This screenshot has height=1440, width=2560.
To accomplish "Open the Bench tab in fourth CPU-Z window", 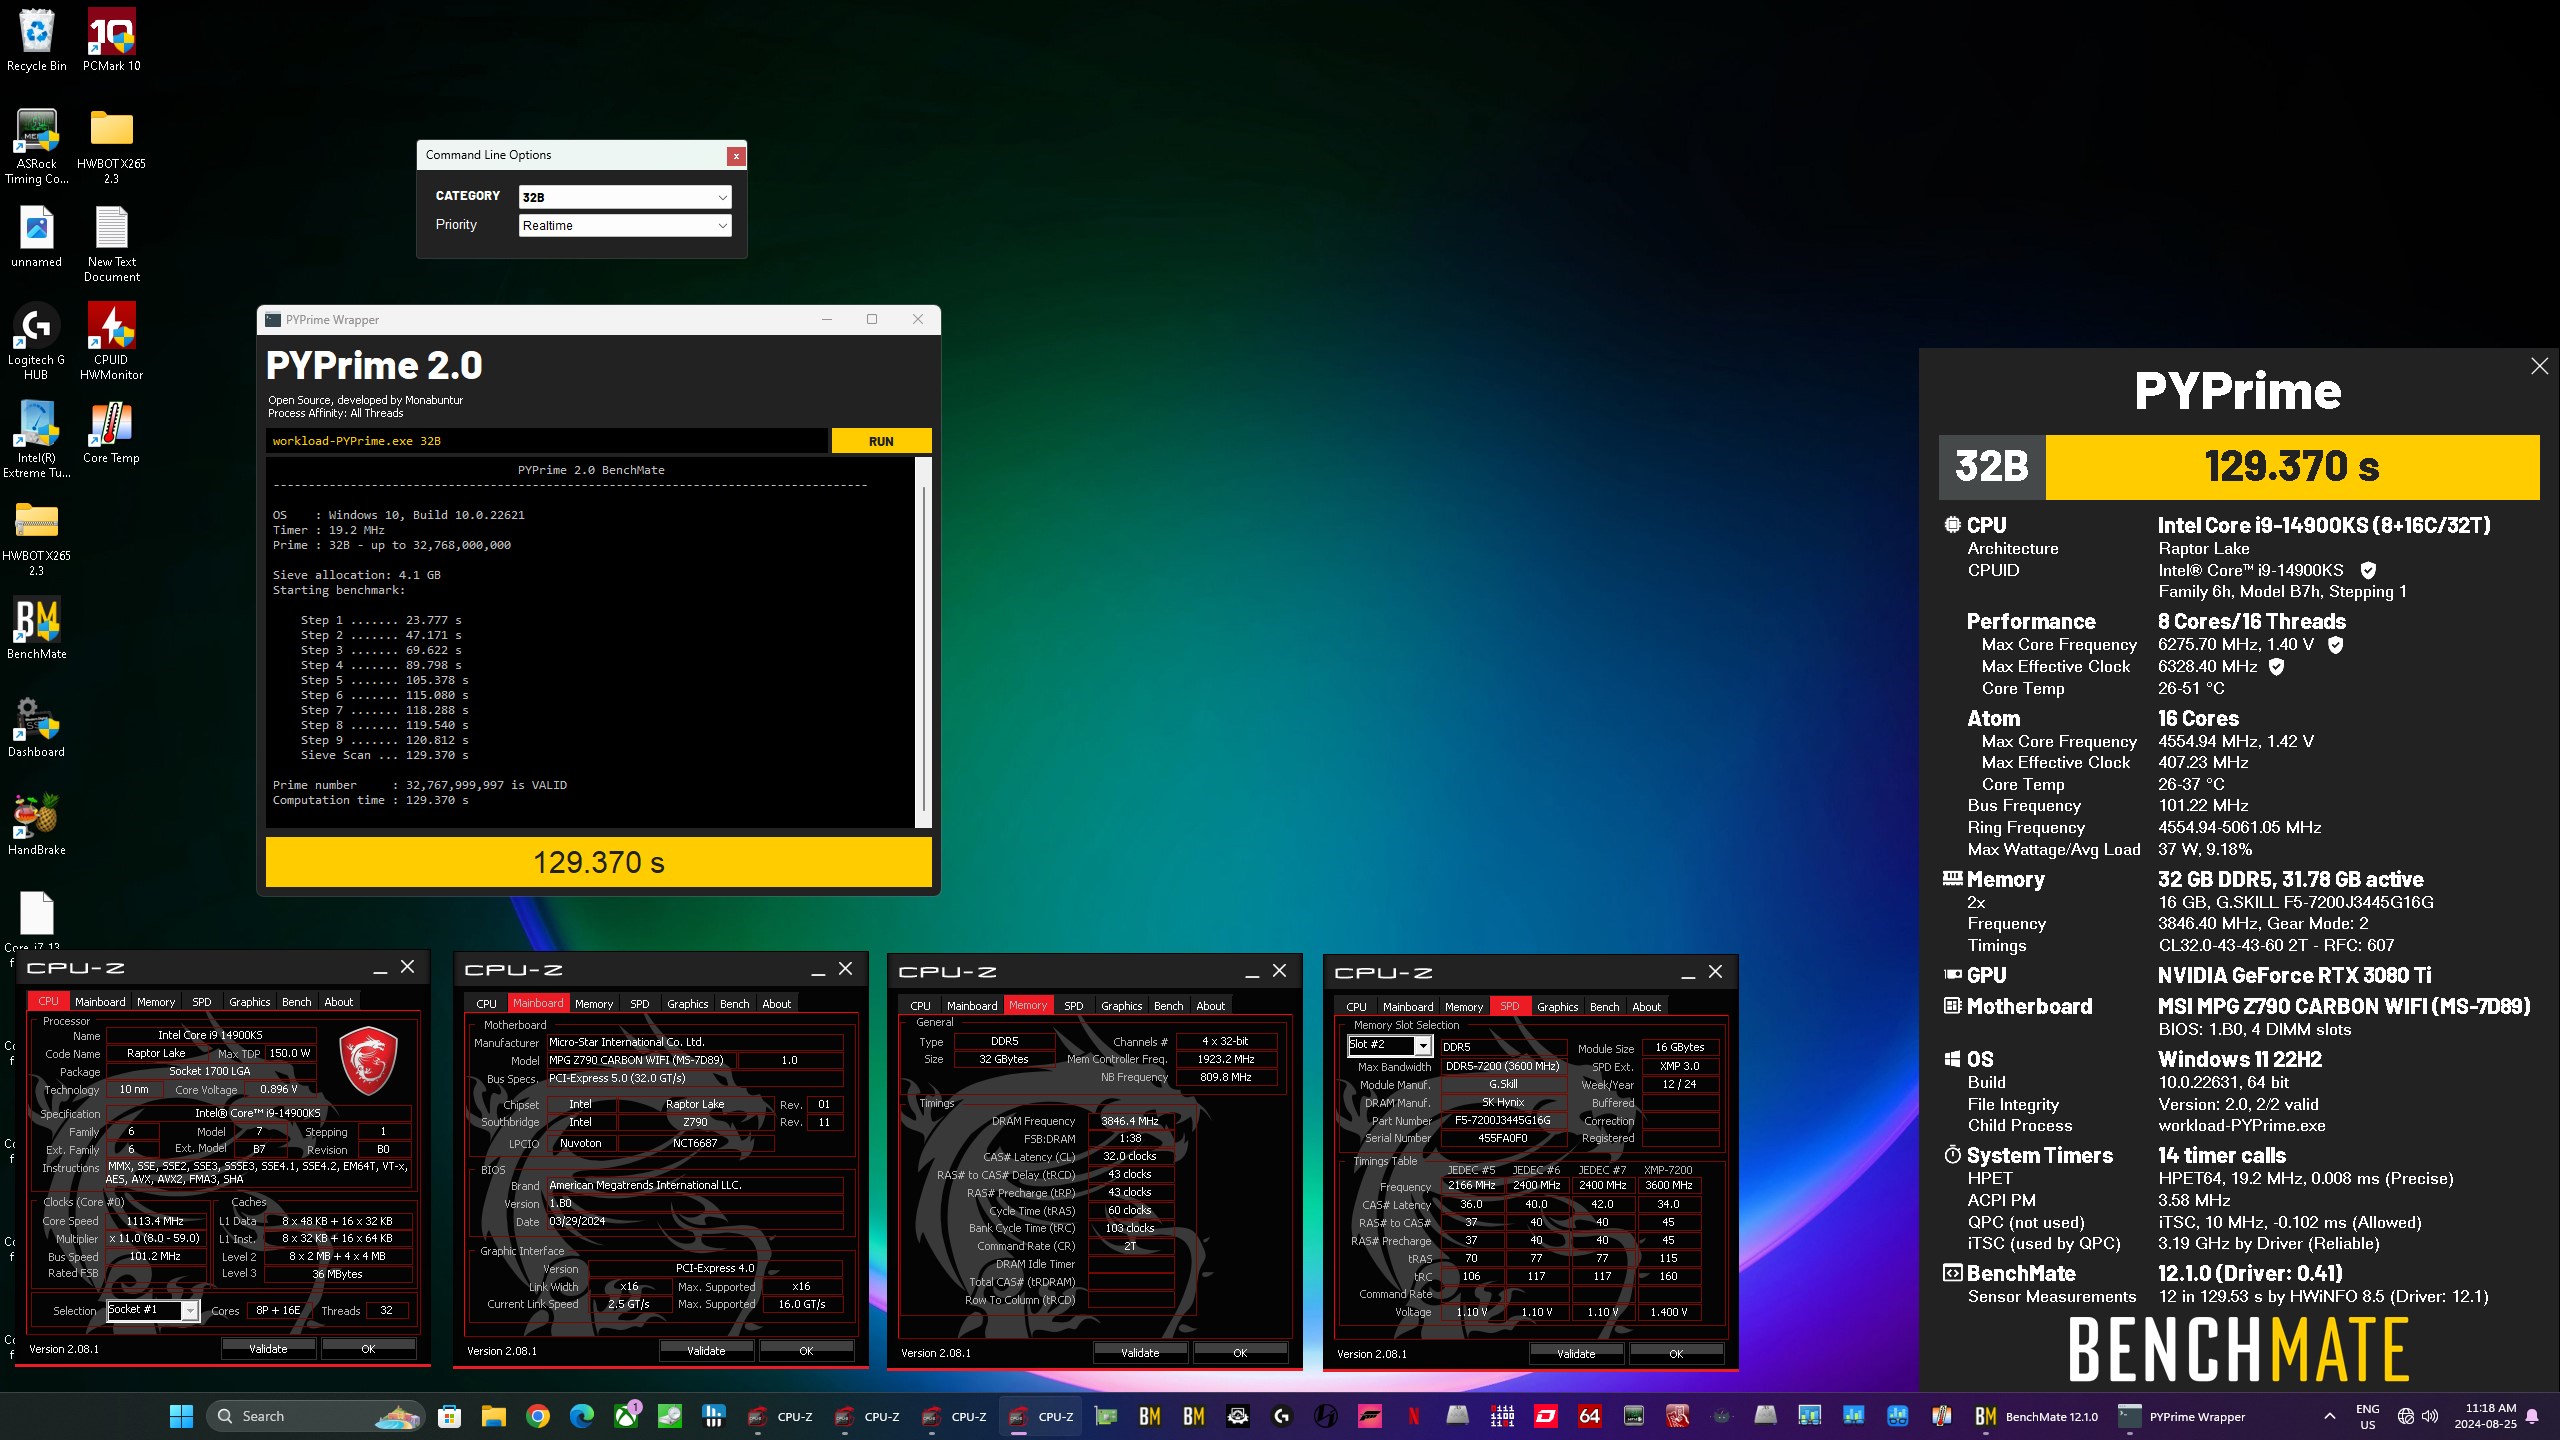I will [1604, 1007].
